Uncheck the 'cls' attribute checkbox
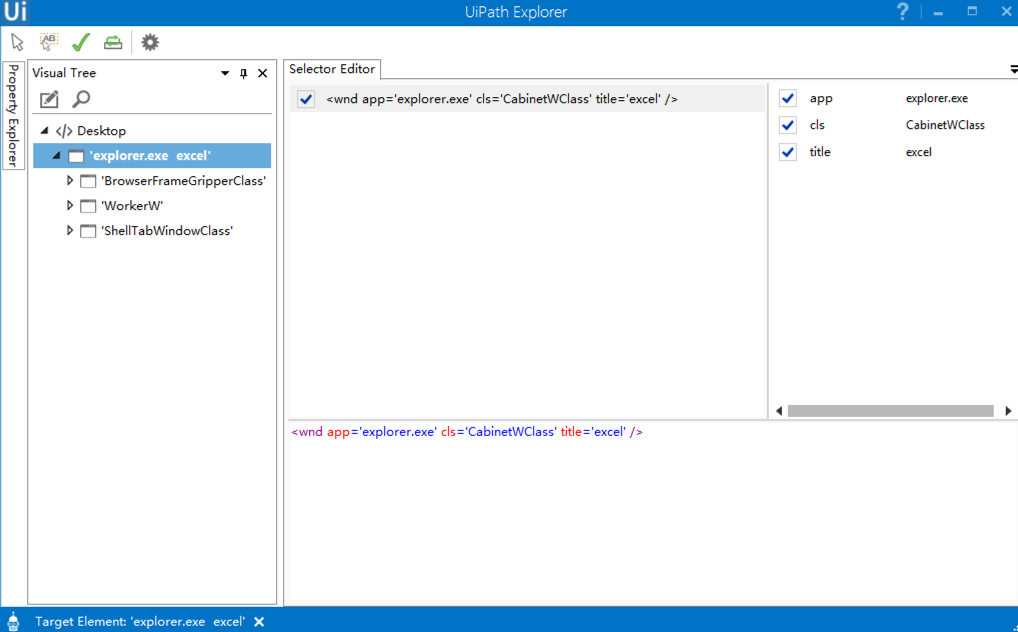Image resolution: width=1018 pixels, height=632 pixels. 788,125
